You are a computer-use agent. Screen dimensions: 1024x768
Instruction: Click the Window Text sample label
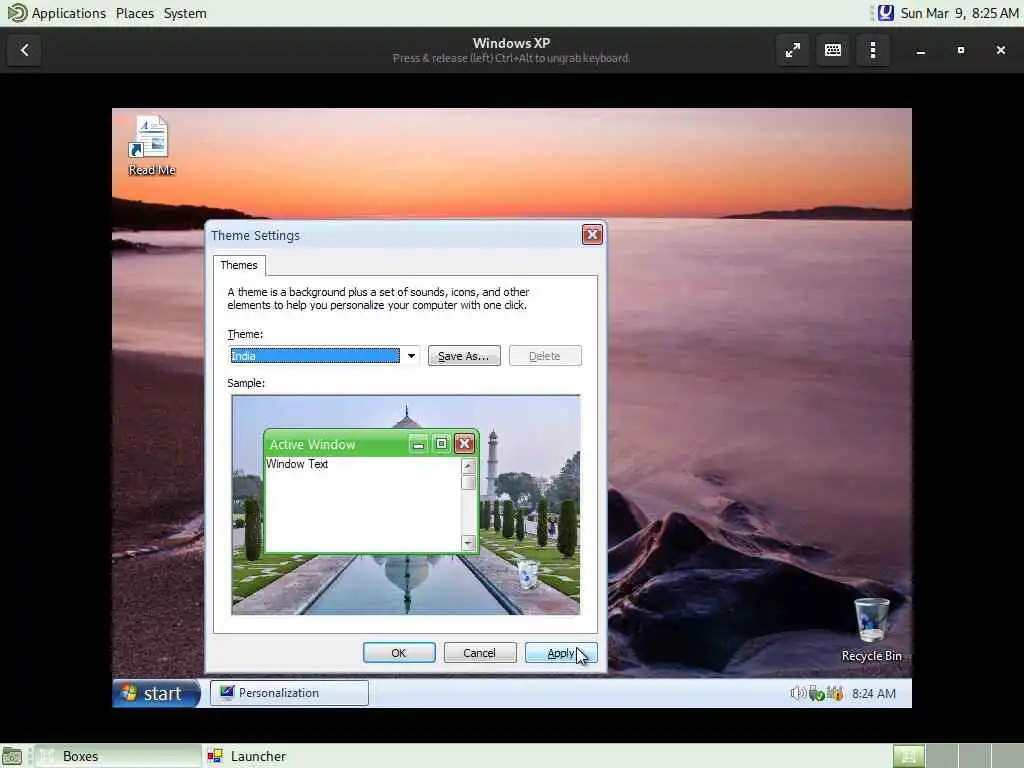click(x=297, y=464)
